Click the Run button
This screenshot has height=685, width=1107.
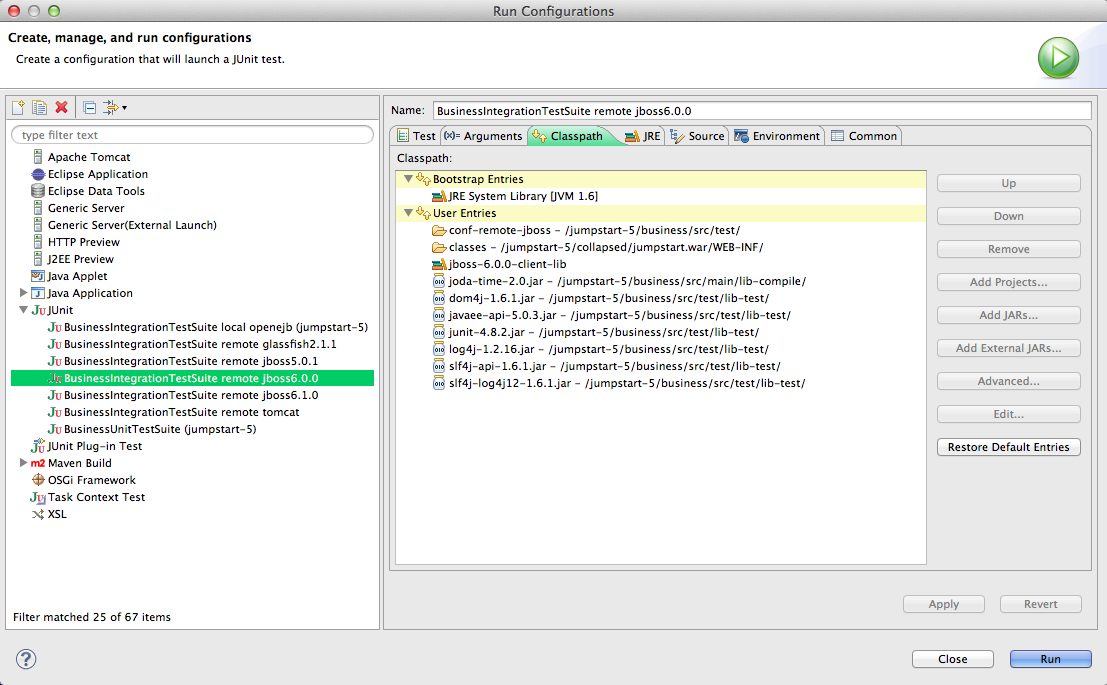click(1051, 659)
